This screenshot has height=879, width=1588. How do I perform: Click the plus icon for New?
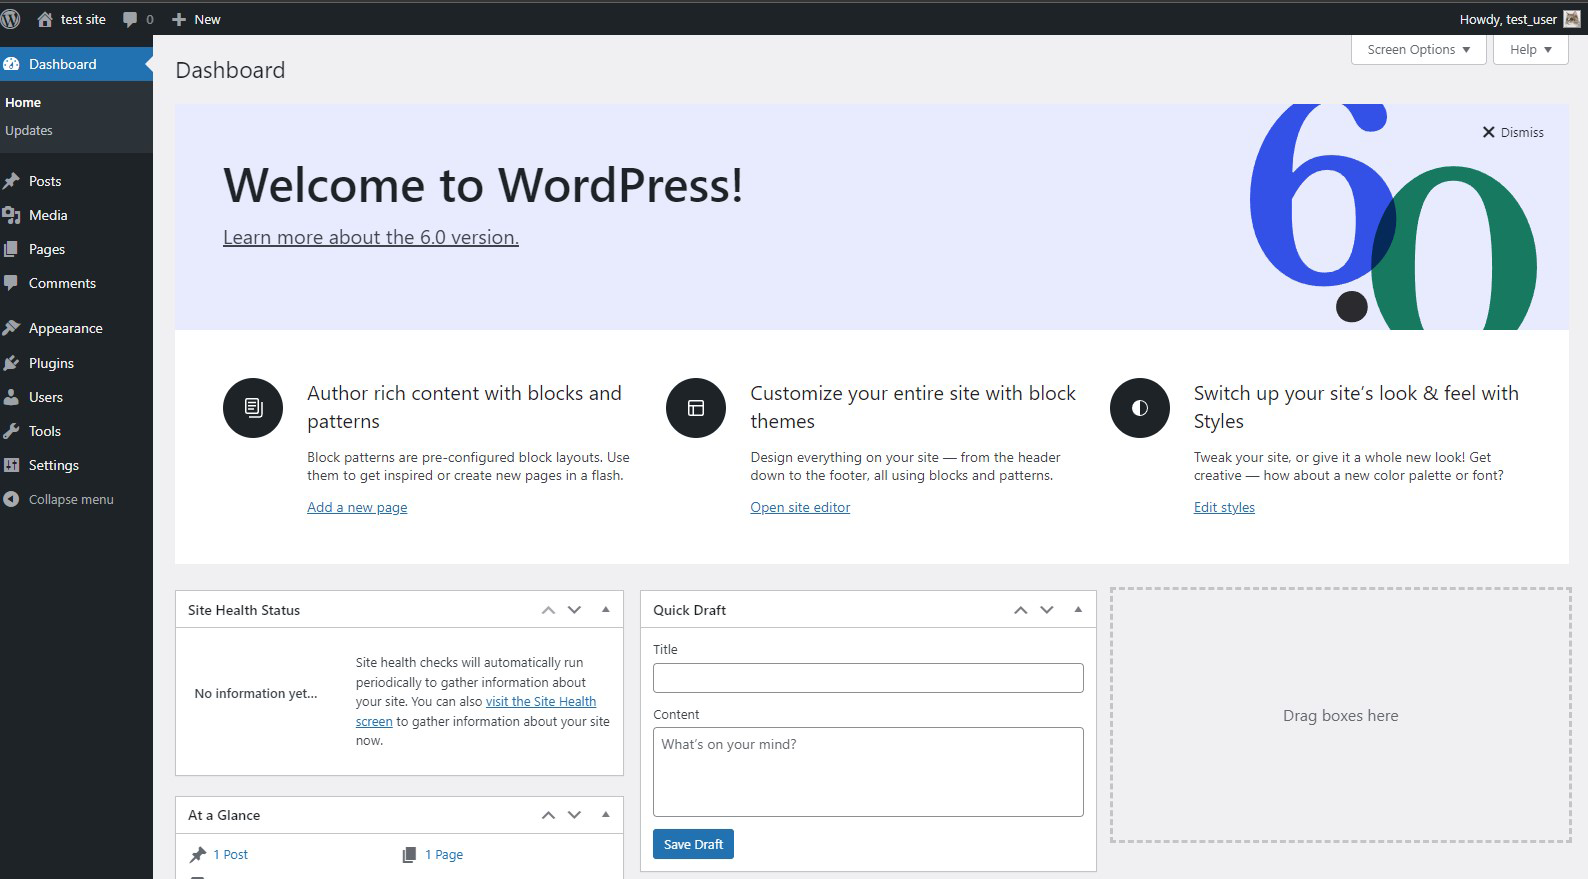[x=179, y=19]
